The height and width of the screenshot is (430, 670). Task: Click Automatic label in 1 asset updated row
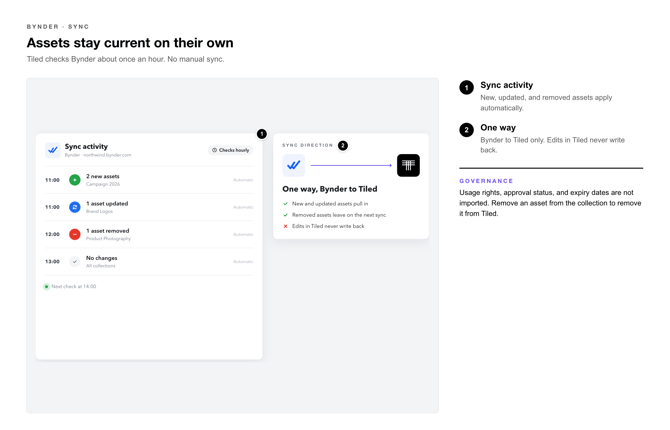(x=243, y=207)
